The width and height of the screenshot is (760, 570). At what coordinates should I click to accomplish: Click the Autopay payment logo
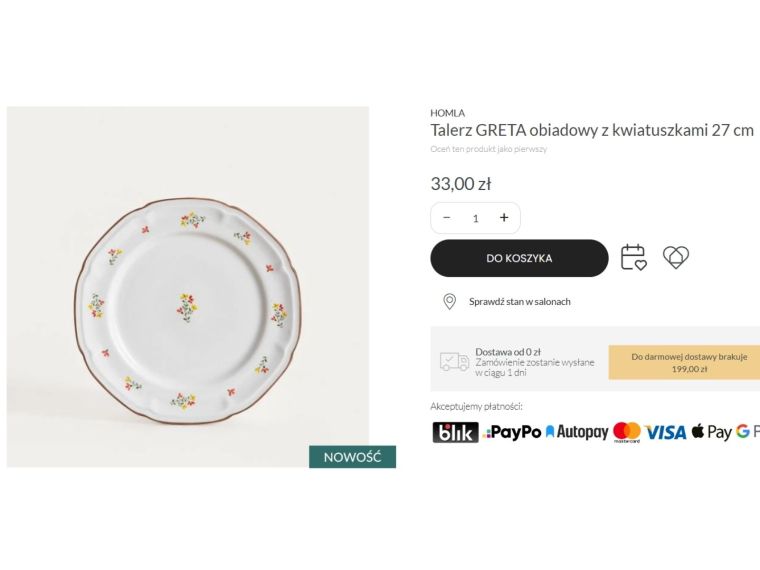click(x=577, y=432)
